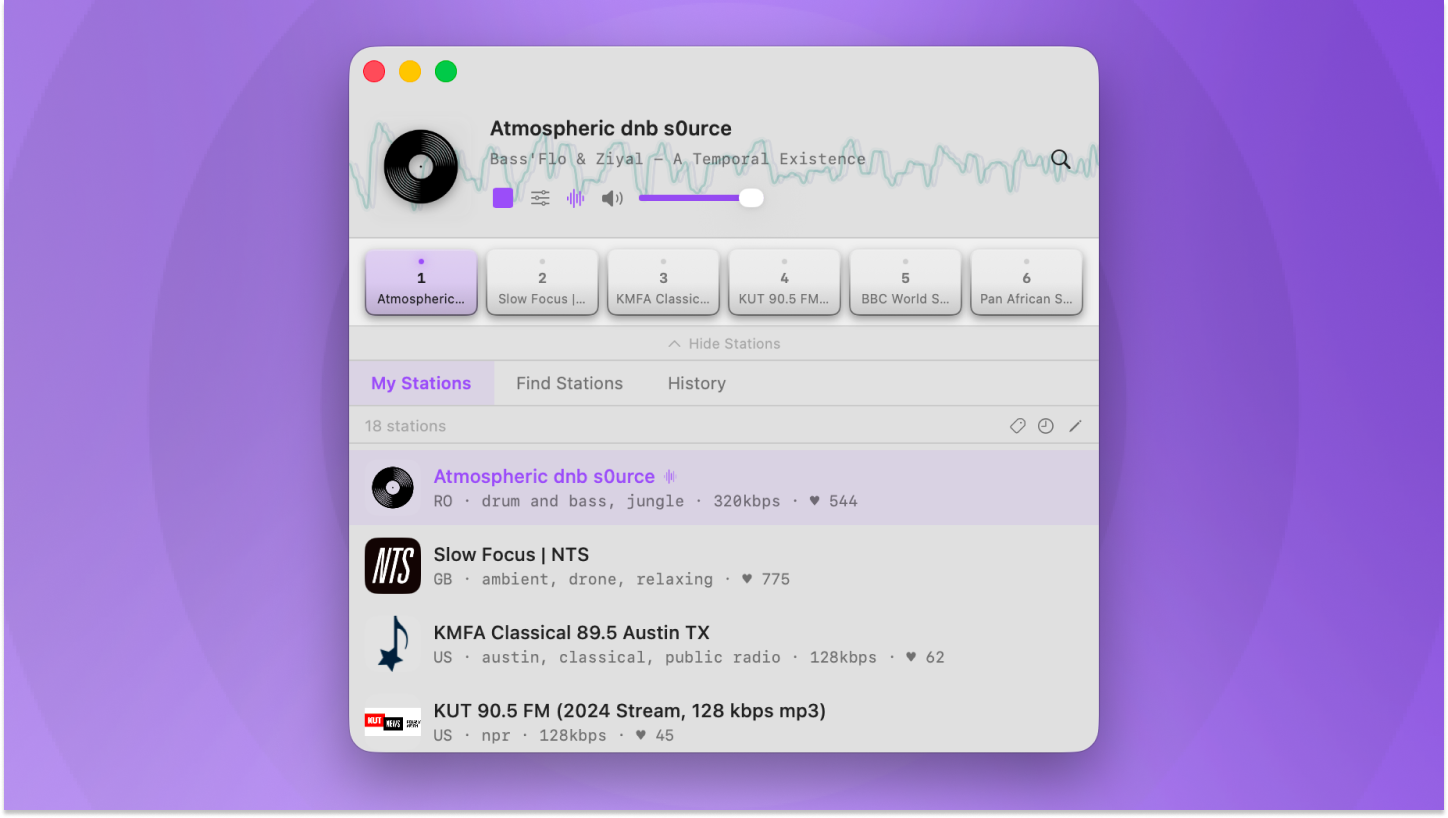This screenshot has width=1448, height=818.
Task: Mute audio with the speaker icon
Action: pos(612,198)
